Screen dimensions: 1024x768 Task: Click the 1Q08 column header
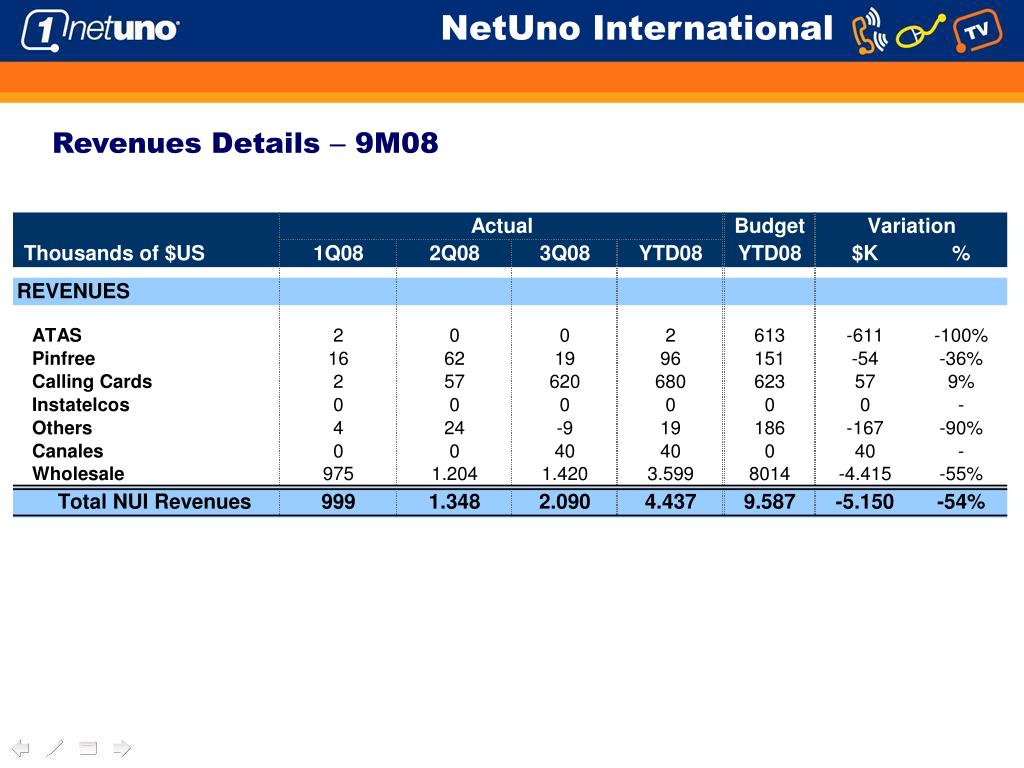338,253
